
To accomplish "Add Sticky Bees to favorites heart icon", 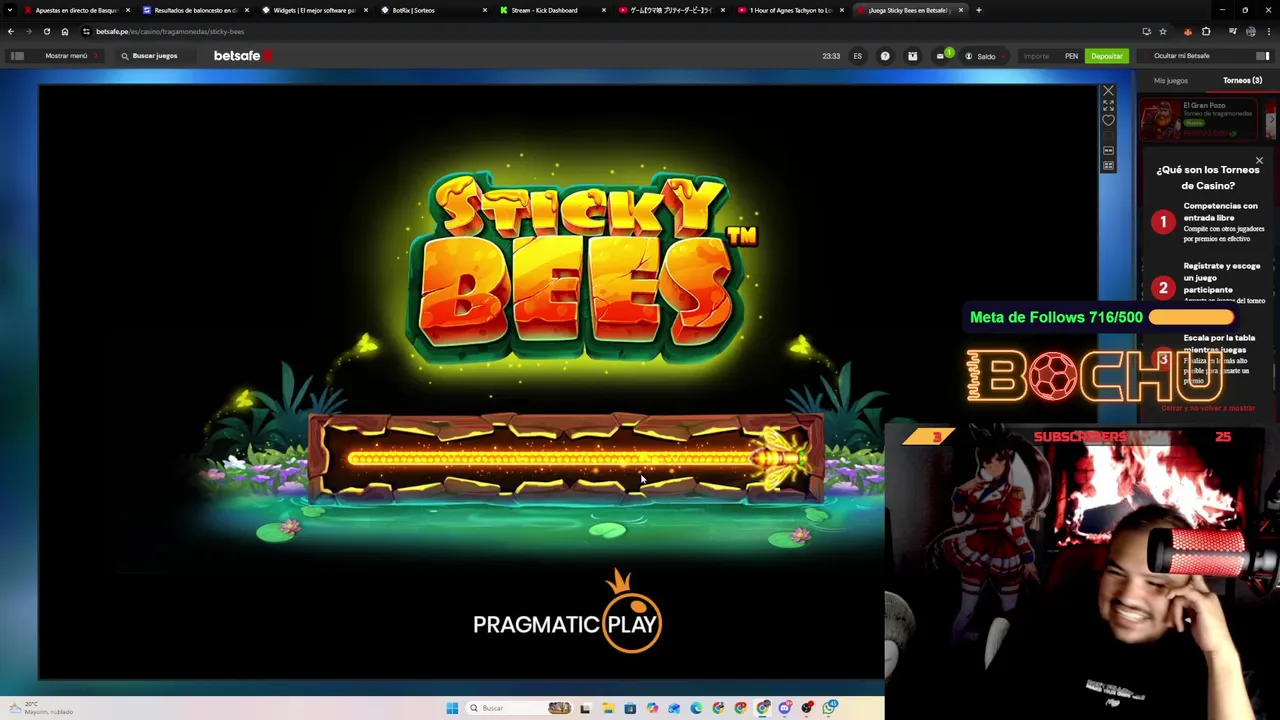I will (x=1108, y=120).
